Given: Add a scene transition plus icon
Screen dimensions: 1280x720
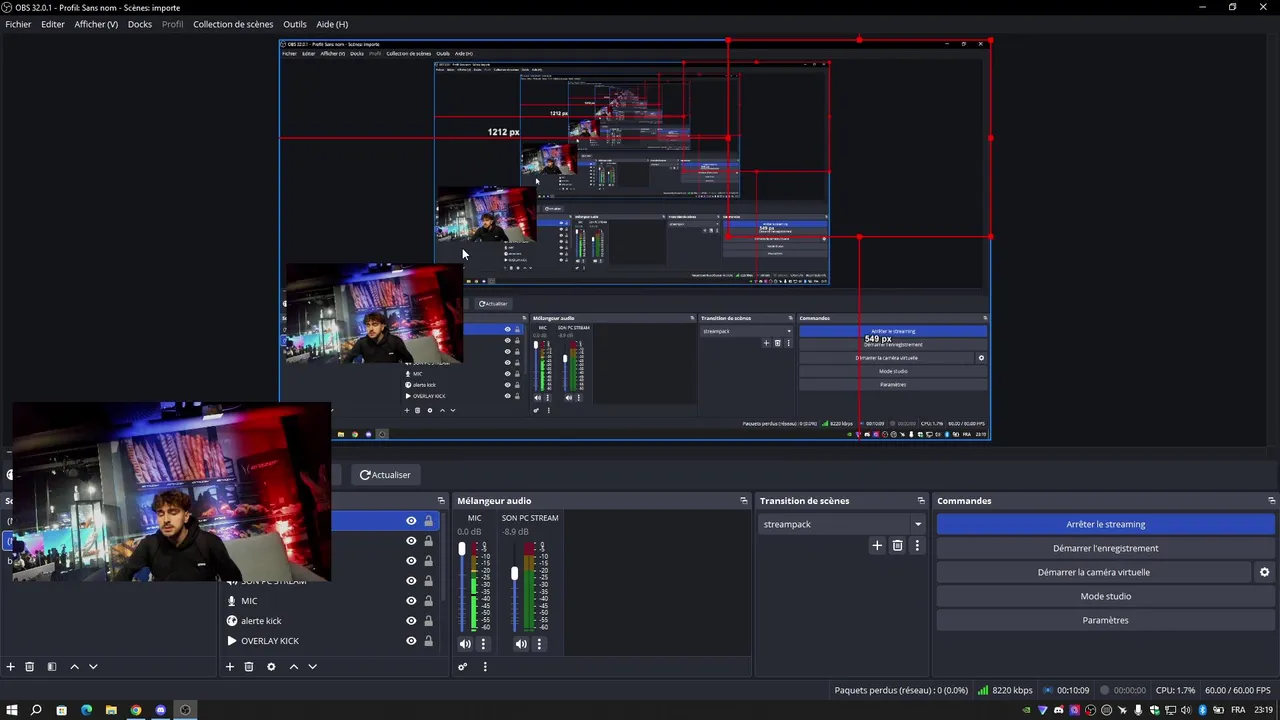Looking at the screenshot, I should point(877,546).
